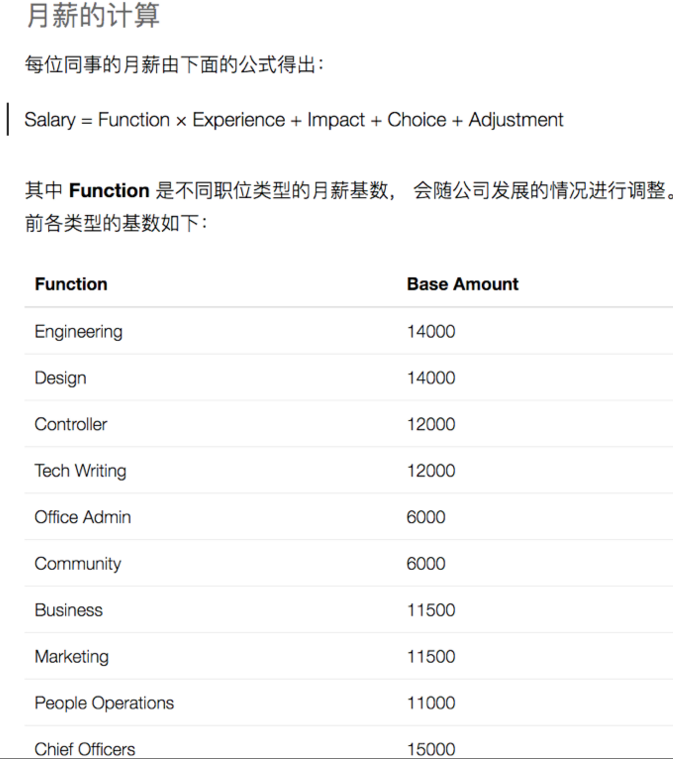Select the Engineering row label
673x759 pixels.
click(x=78, y=332)
